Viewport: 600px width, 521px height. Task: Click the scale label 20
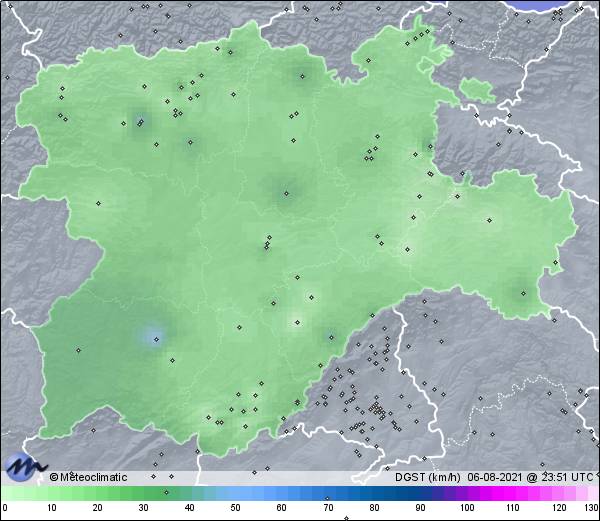tap(98, 508)
